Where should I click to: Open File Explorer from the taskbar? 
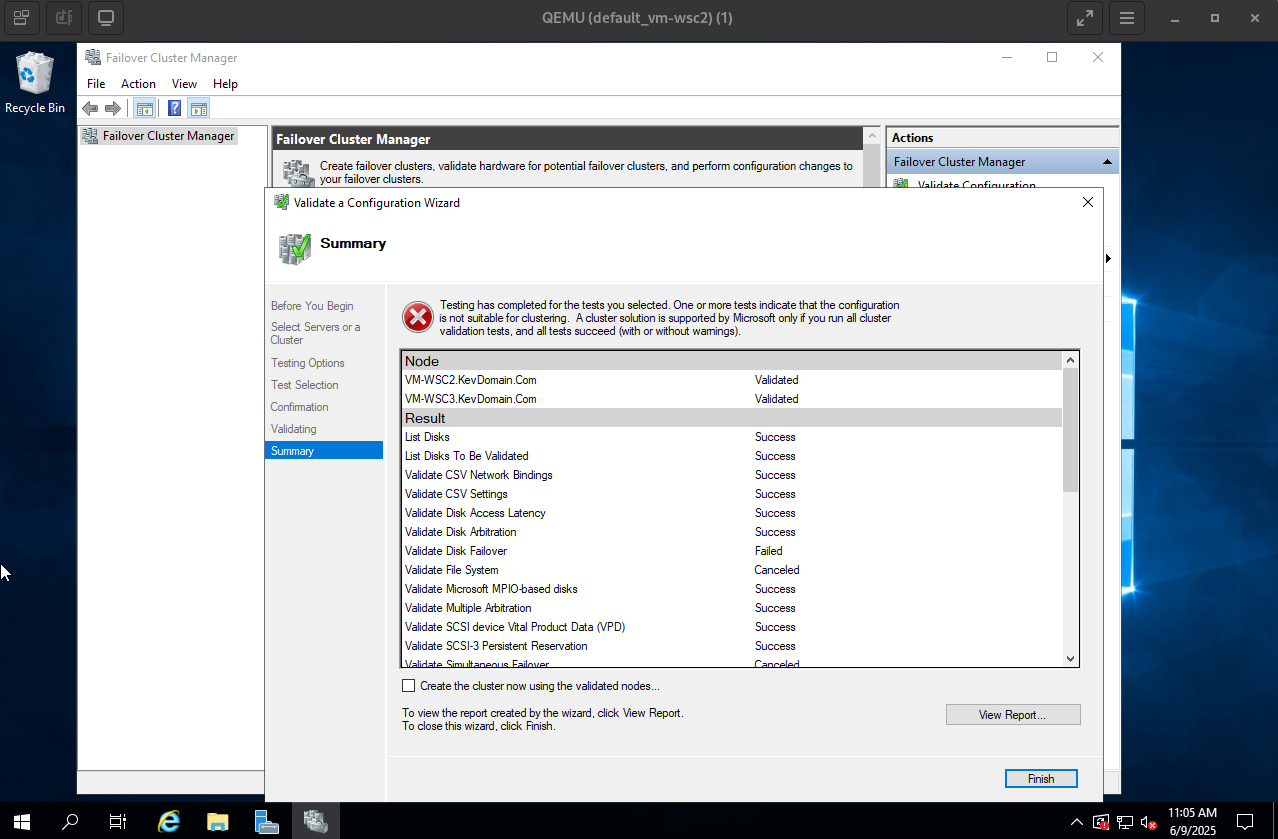[218, 821]
